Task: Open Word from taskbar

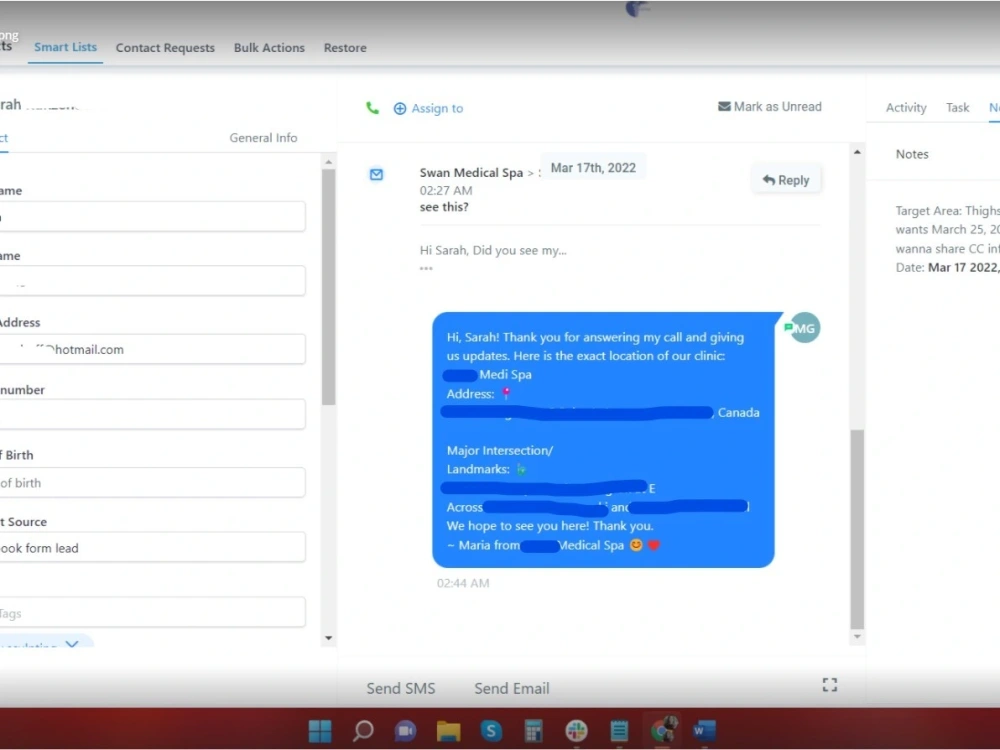Action: [x=705, y=731]
